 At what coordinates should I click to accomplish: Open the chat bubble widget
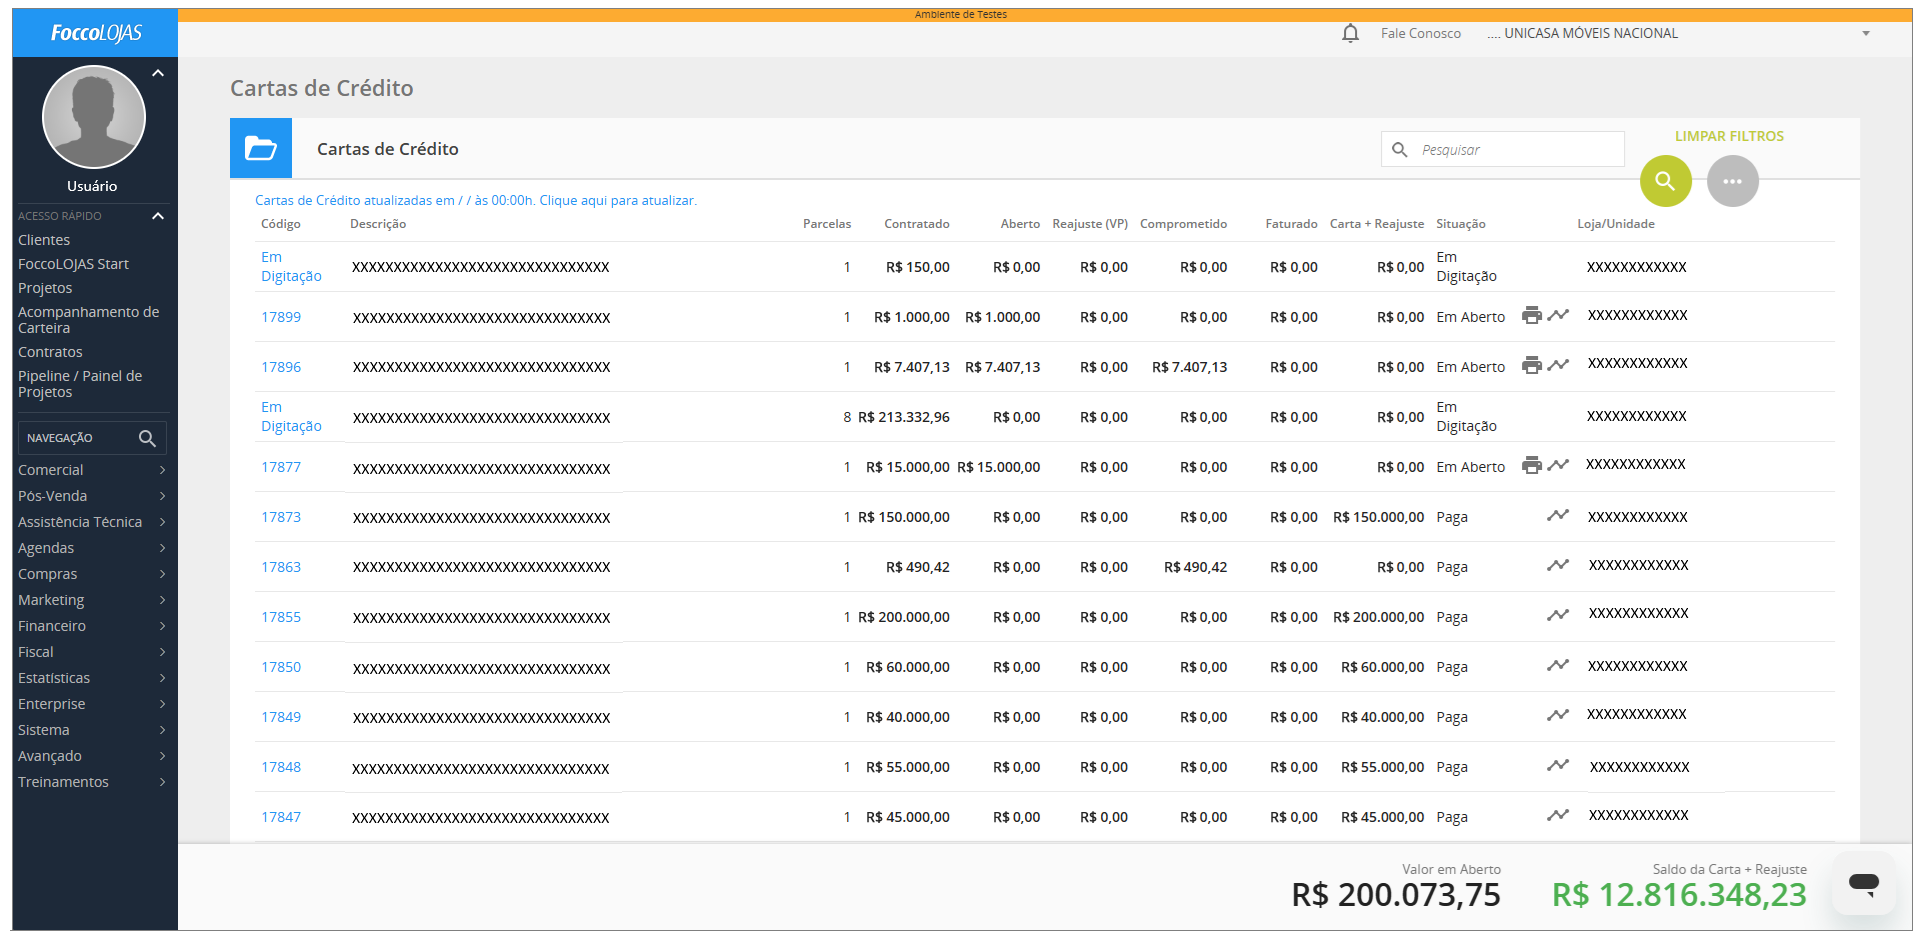[x=1863, y=883]
